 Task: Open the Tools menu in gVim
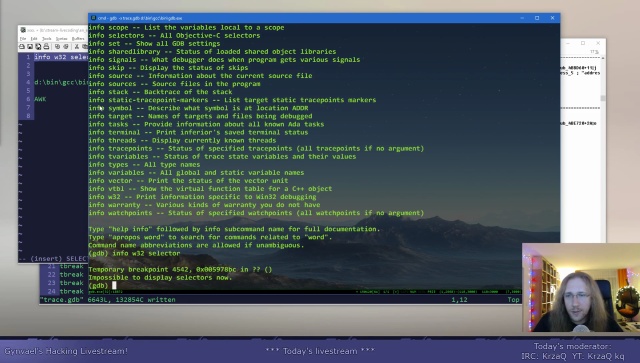[47, 38]
